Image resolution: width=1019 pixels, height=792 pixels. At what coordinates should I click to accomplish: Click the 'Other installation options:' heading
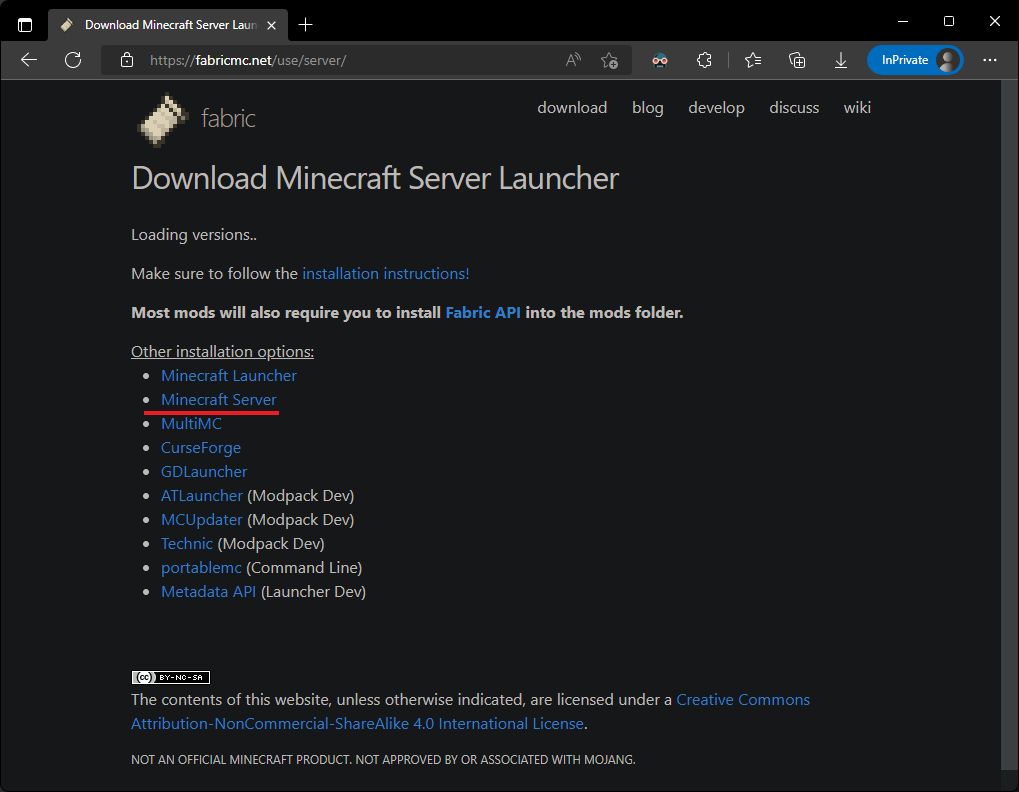222,351
